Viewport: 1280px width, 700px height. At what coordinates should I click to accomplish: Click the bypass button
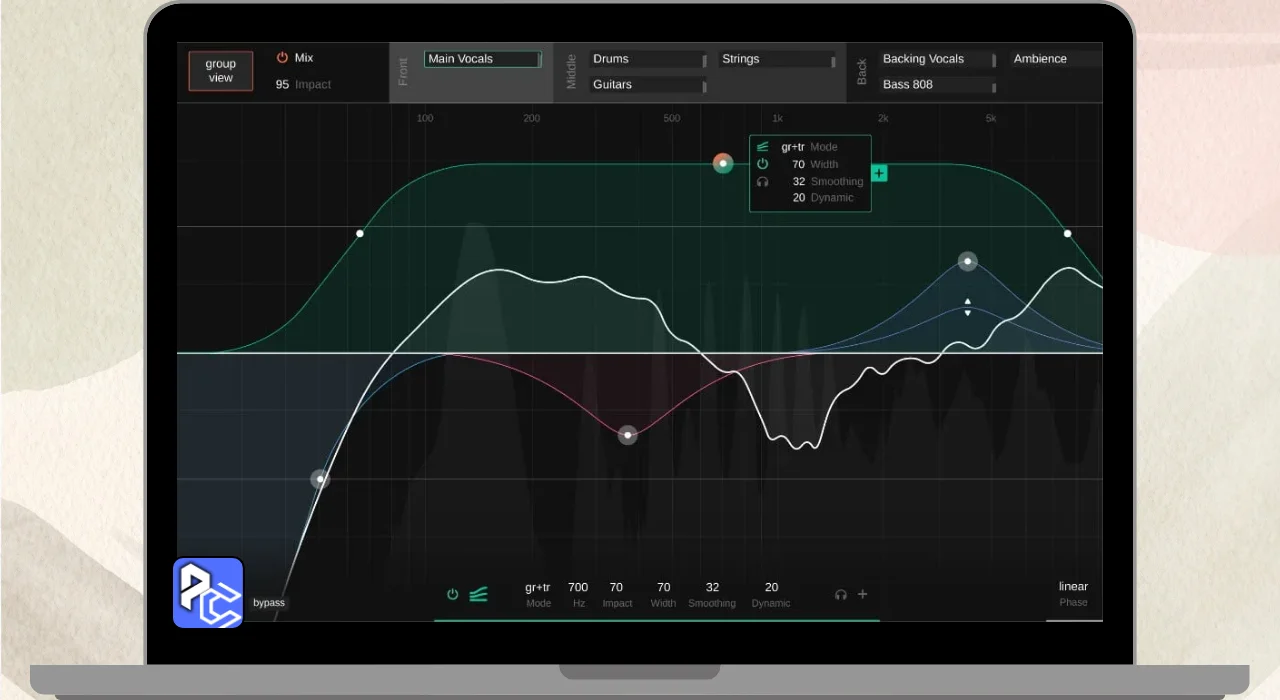[x=269, y=603]
